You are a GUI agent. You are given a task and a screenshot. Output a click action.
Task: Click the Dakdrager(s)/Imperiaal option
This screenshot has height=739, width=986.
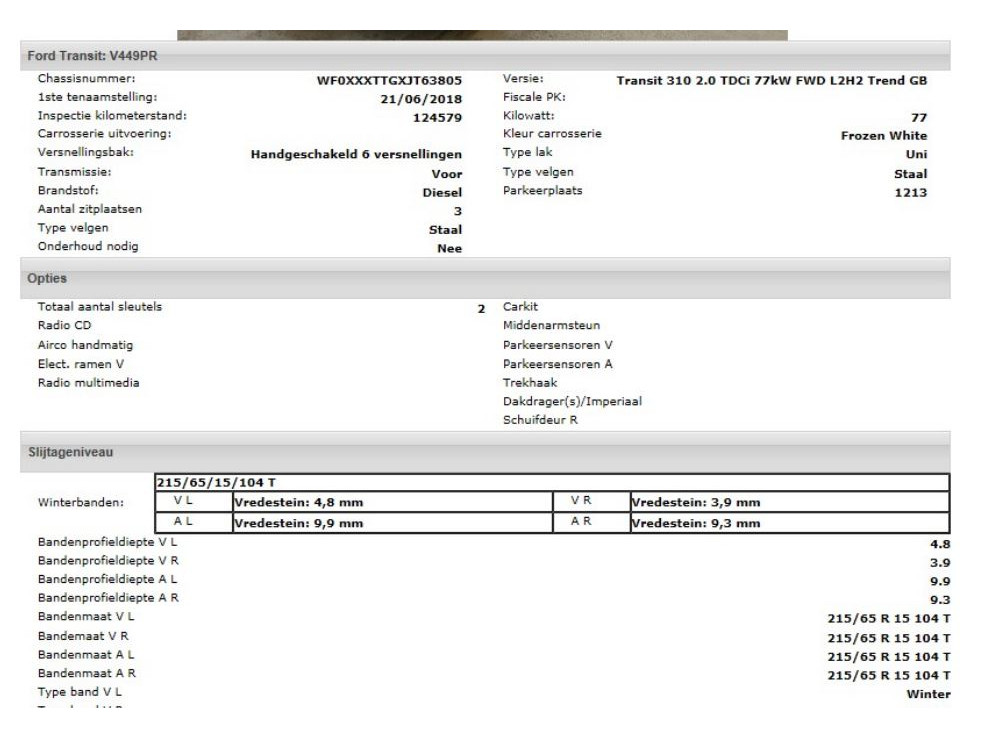pos(572,401)
